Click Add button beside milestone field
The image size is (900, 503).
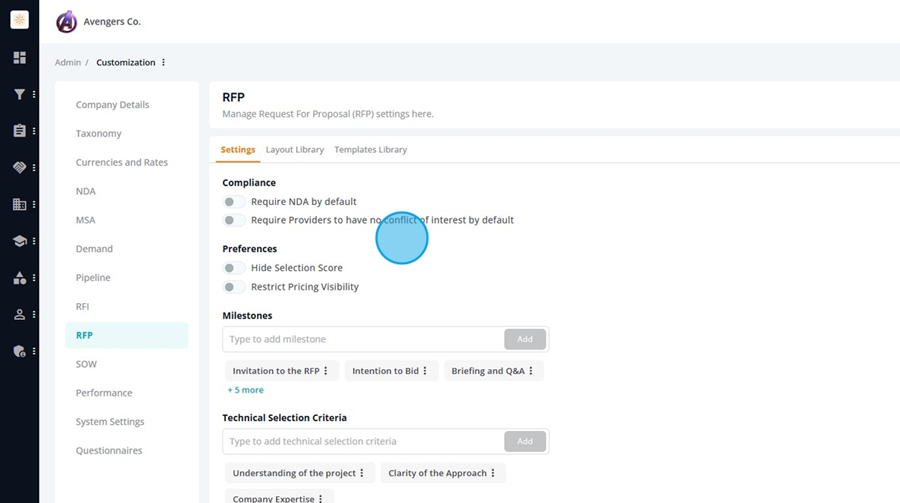[x=525, y=339]
